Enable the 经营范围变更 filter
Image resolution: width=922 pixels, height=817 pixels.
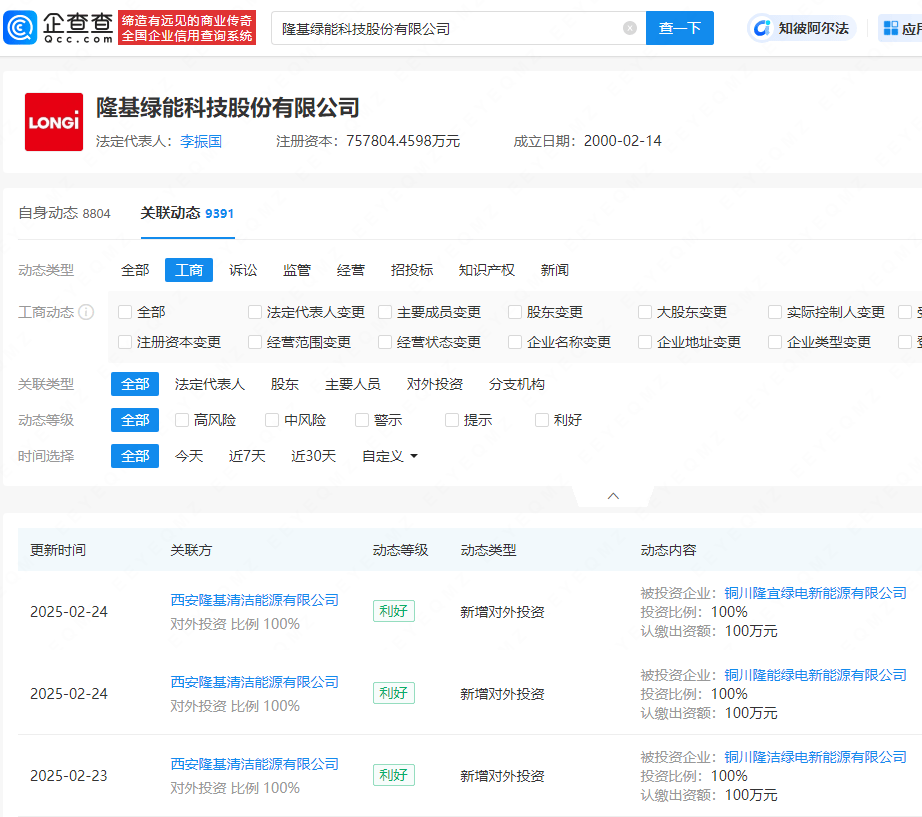(x=255, y=342)
